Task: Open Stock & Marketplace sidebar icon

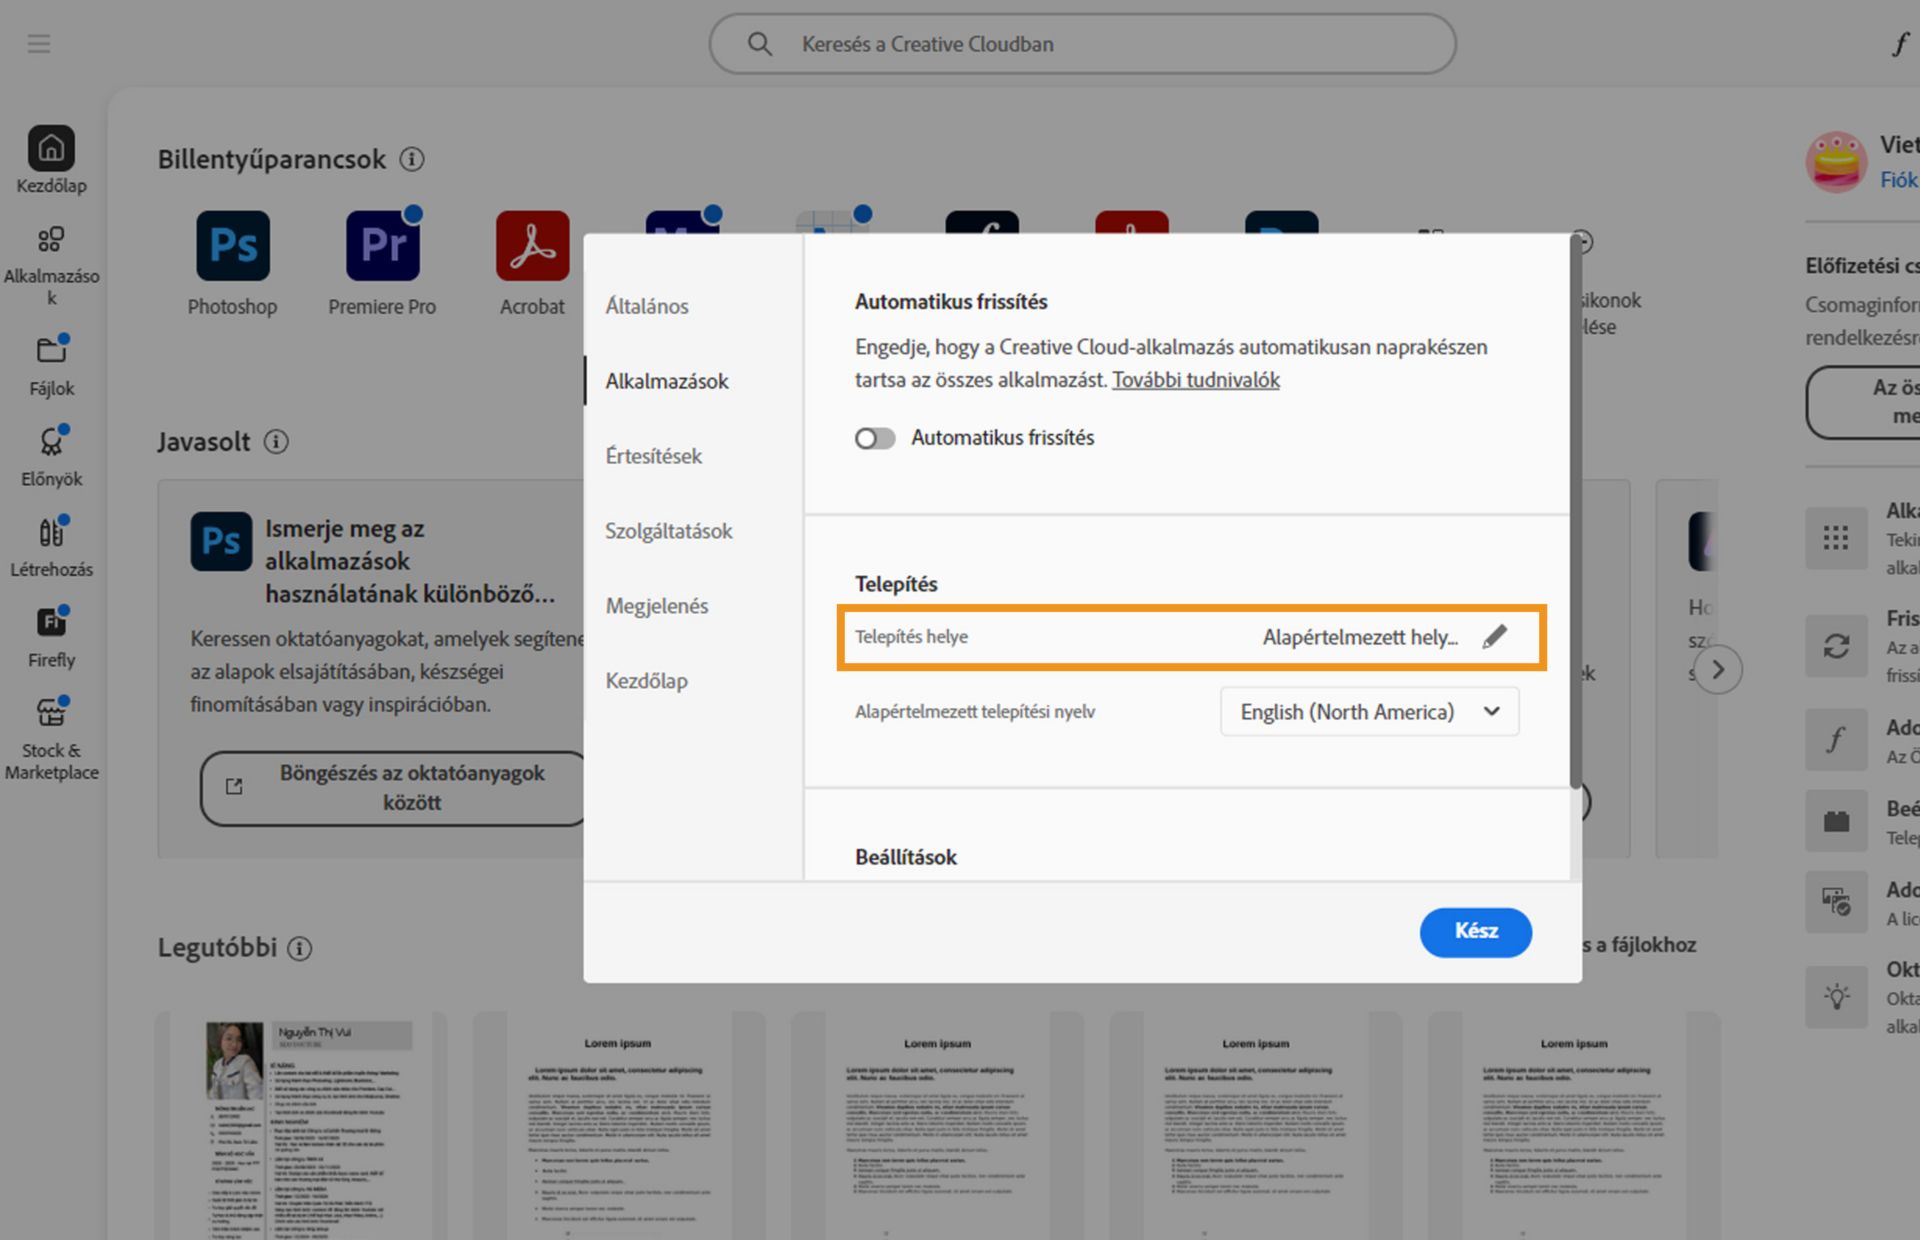Action: tap(51, 713)
